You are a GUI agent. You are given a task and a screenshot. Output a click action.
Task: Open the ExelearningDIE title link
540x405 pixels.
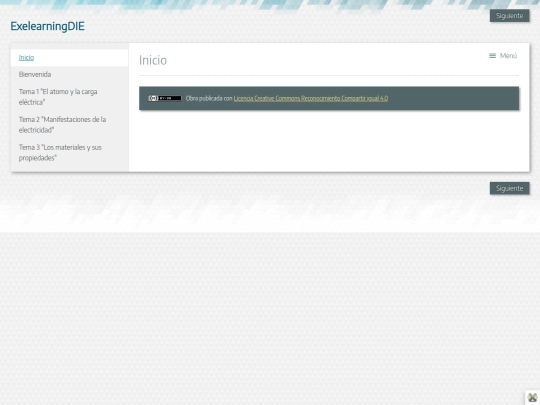(47, 26)
